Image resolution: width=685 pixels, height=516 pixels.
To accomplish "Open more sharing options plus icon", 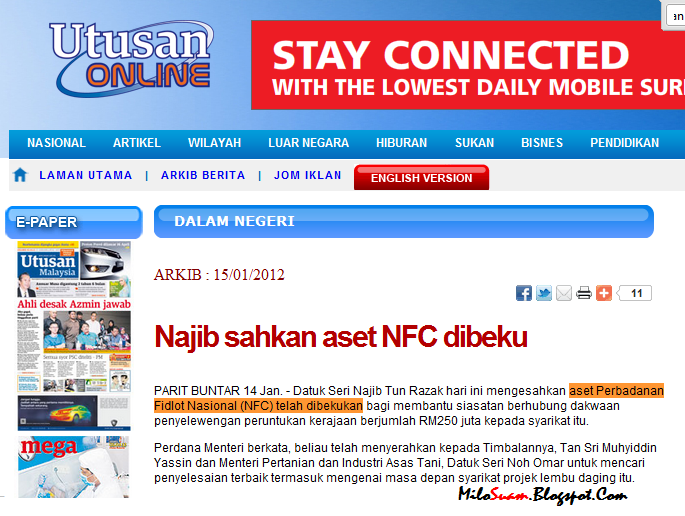I will (604, 293).
